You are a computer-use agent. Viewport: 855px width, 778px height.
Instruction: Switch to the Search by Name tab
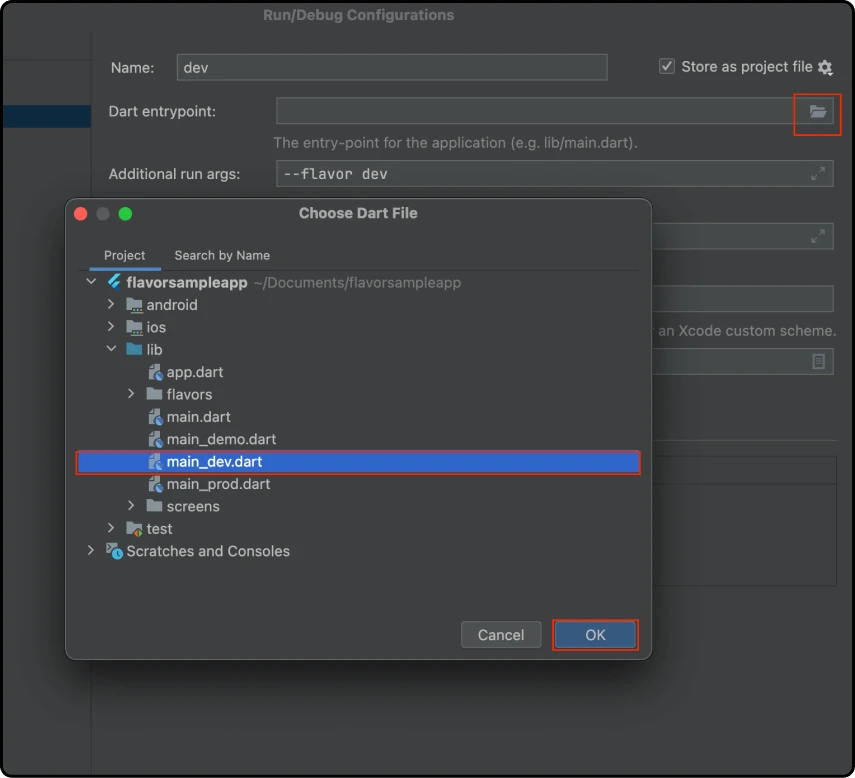coord(222,255)
